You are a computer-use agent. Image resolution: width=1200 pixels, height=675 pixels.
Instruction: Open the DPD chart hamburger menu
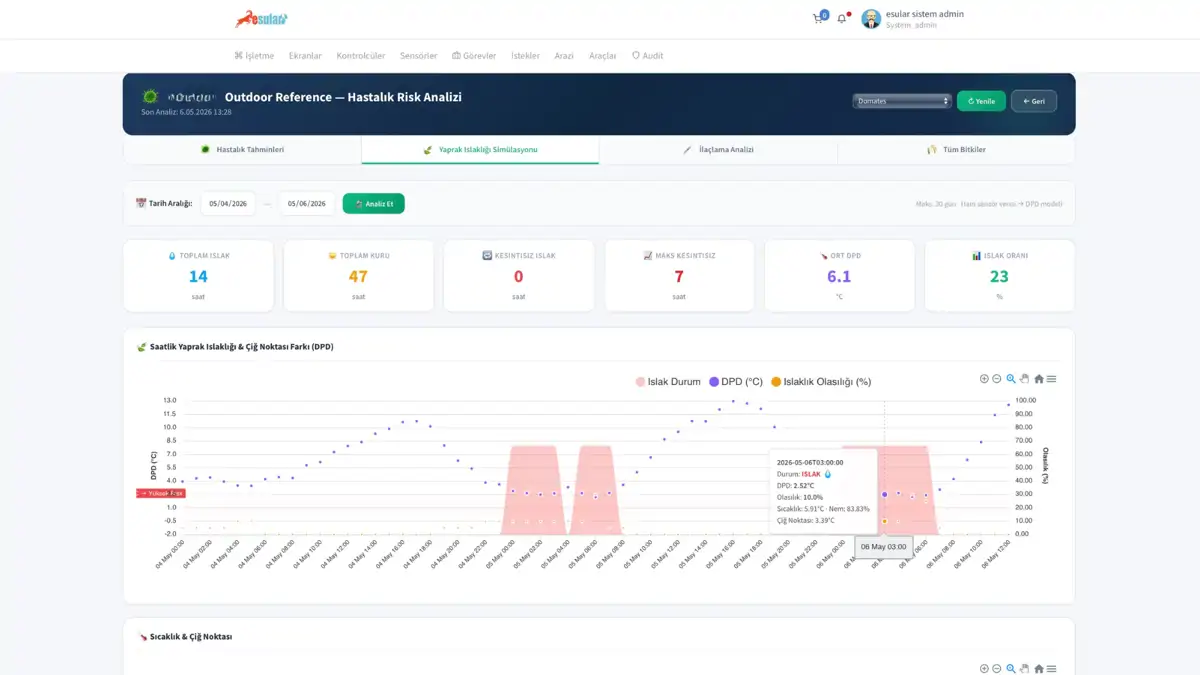[x=1051, y=379]
